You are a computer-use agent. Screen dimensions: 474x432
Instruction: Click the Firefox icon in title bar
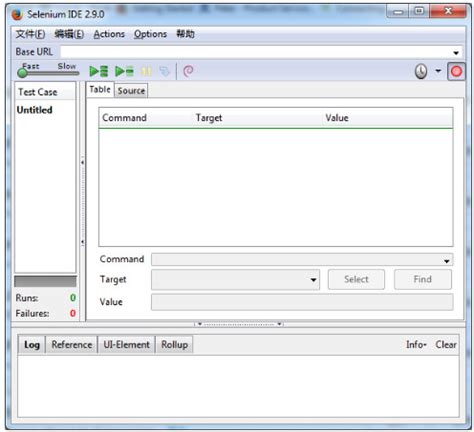pyautogui.click(x=17, y=14)
